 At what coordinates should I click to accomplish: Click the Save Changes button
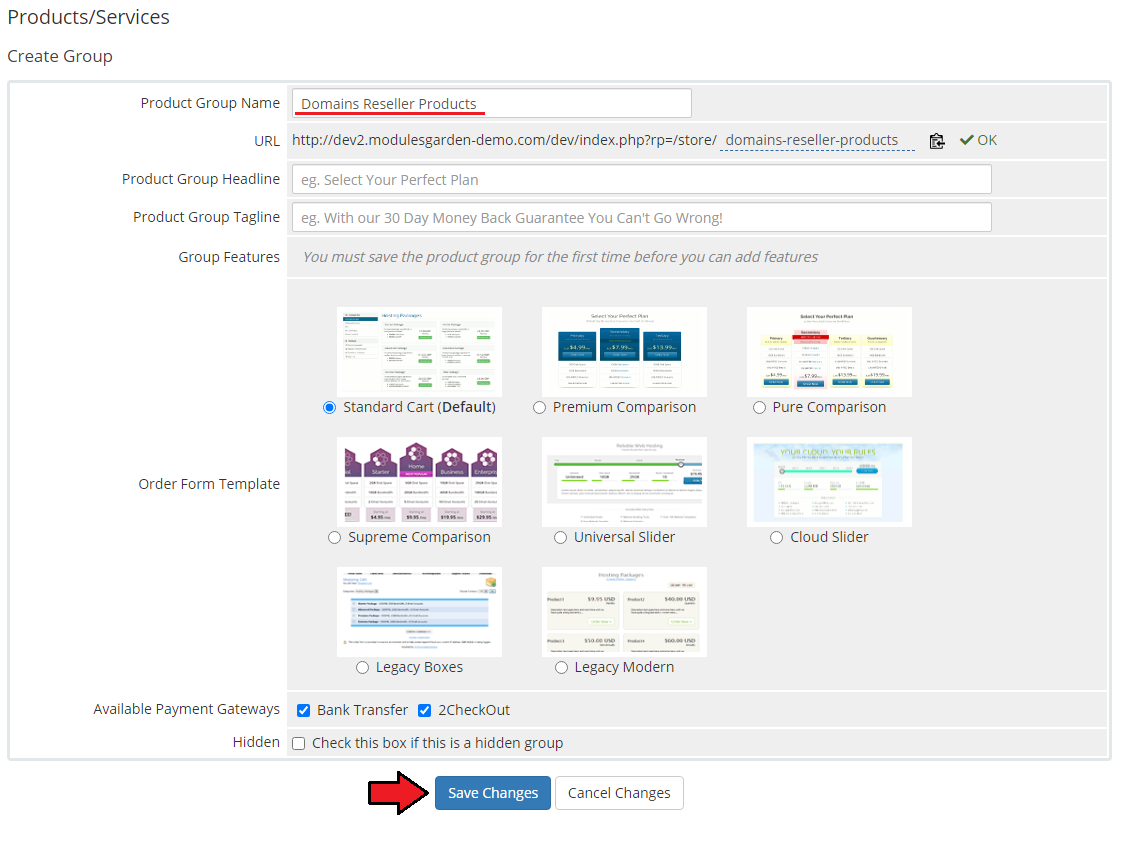(x=492, y=793)
